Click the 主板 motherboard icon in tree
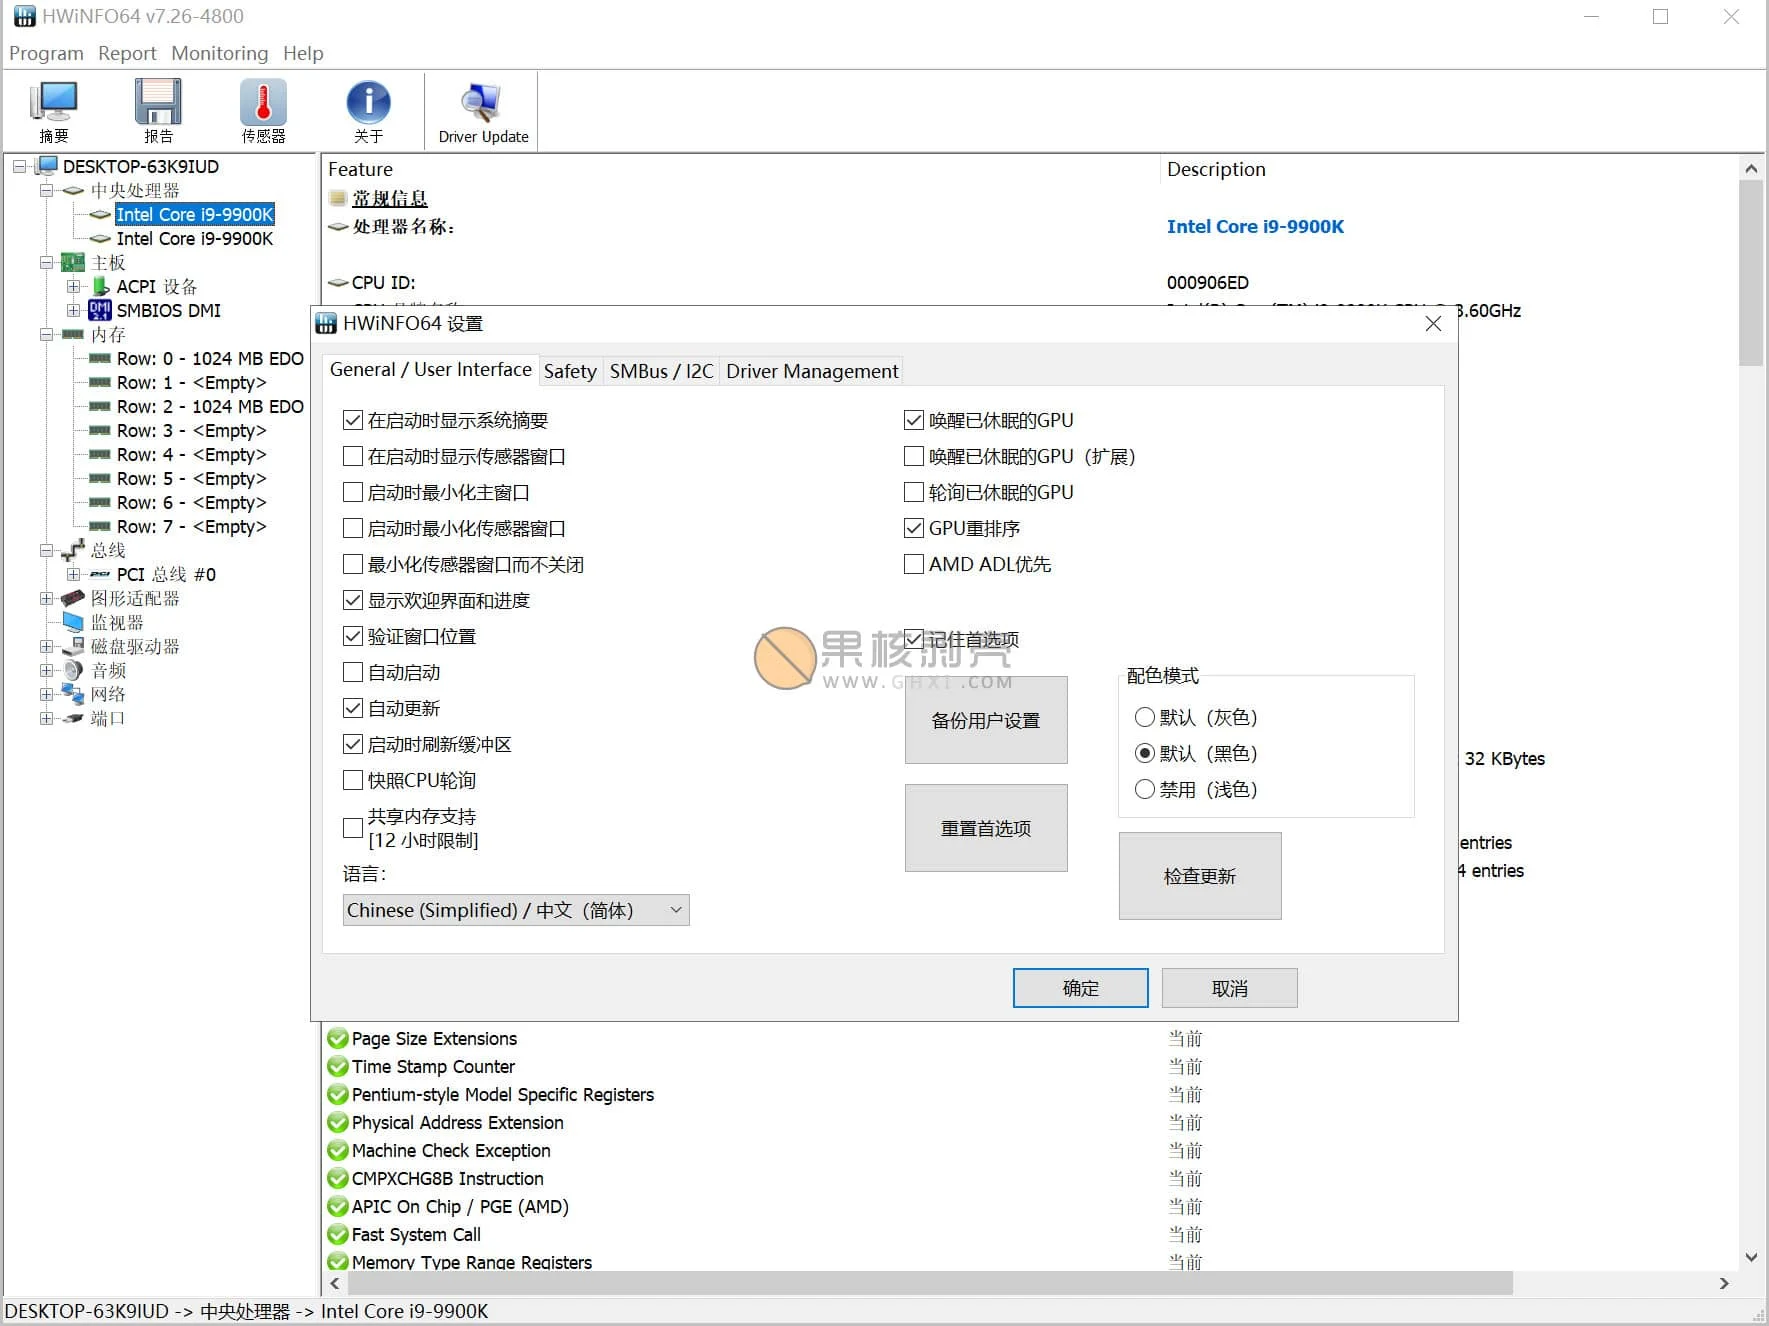The image size is (1769, 1326). 73,262
